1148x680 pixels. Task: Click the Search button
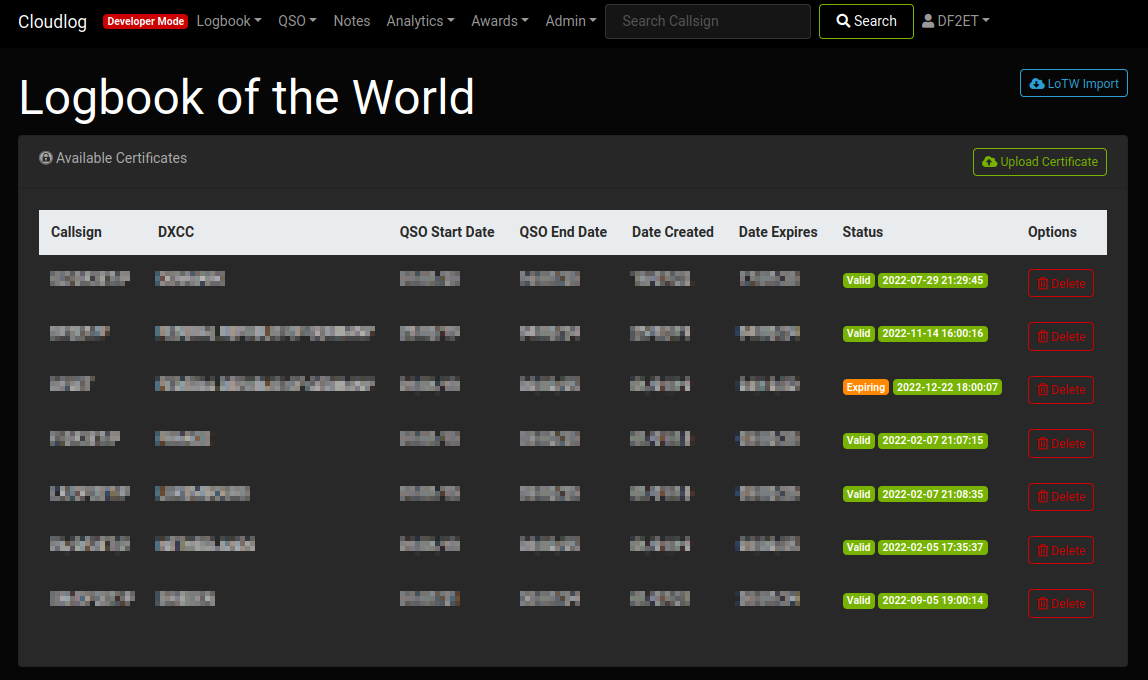pyautogui.click(x=866, y=21)
